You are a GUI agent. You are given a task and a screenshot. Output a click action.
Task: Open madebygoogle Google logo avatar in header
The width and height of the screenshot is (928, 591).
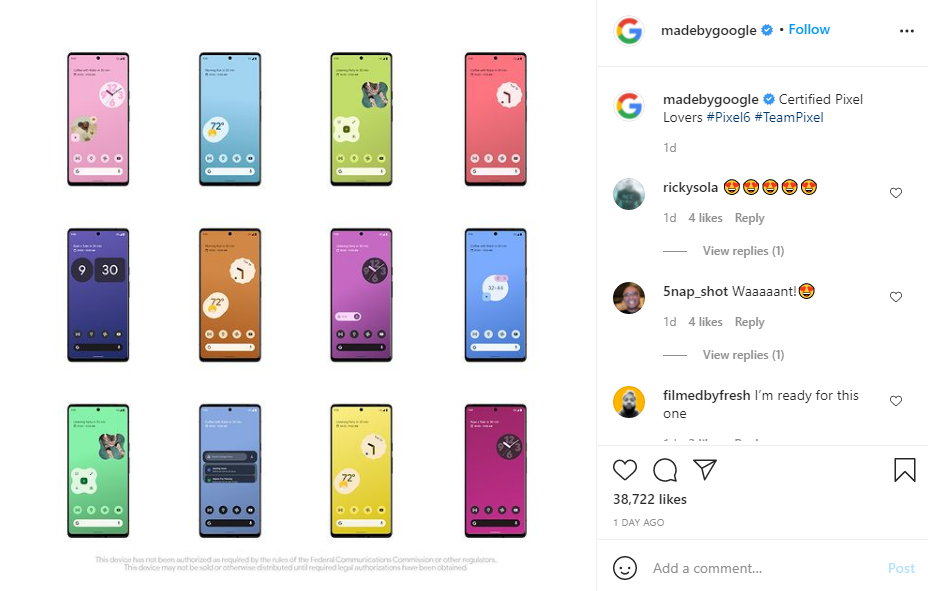(629, 31)
